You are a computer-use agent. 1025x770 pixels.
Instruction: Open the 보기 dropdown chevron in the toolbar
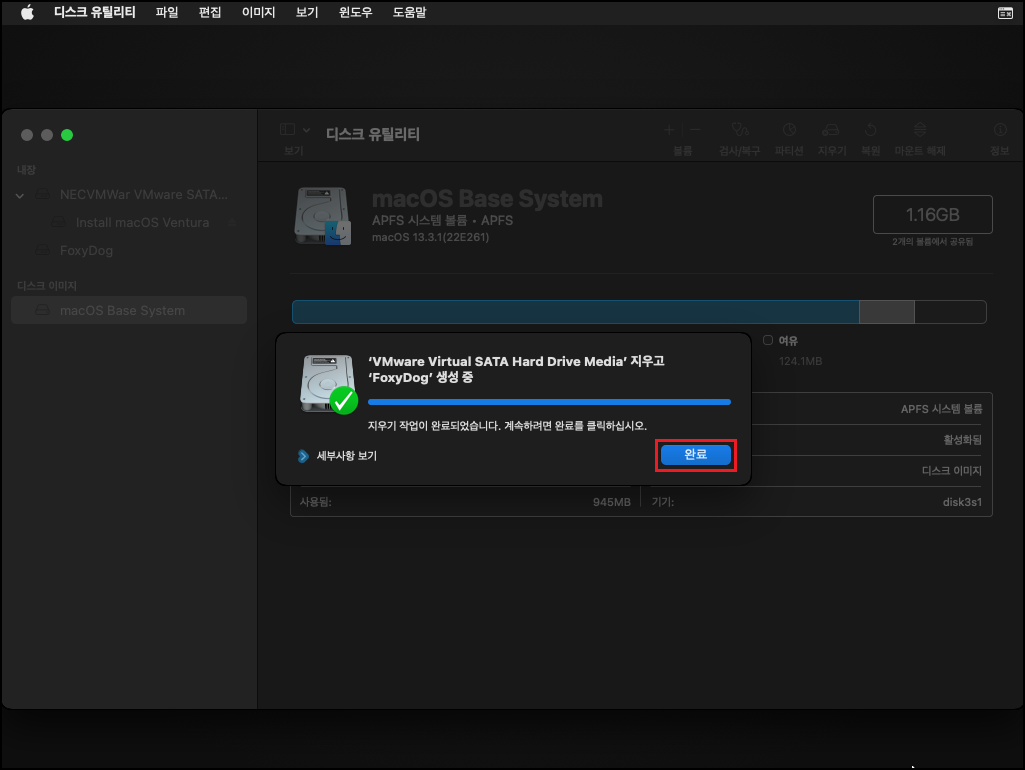click(307, 130)
